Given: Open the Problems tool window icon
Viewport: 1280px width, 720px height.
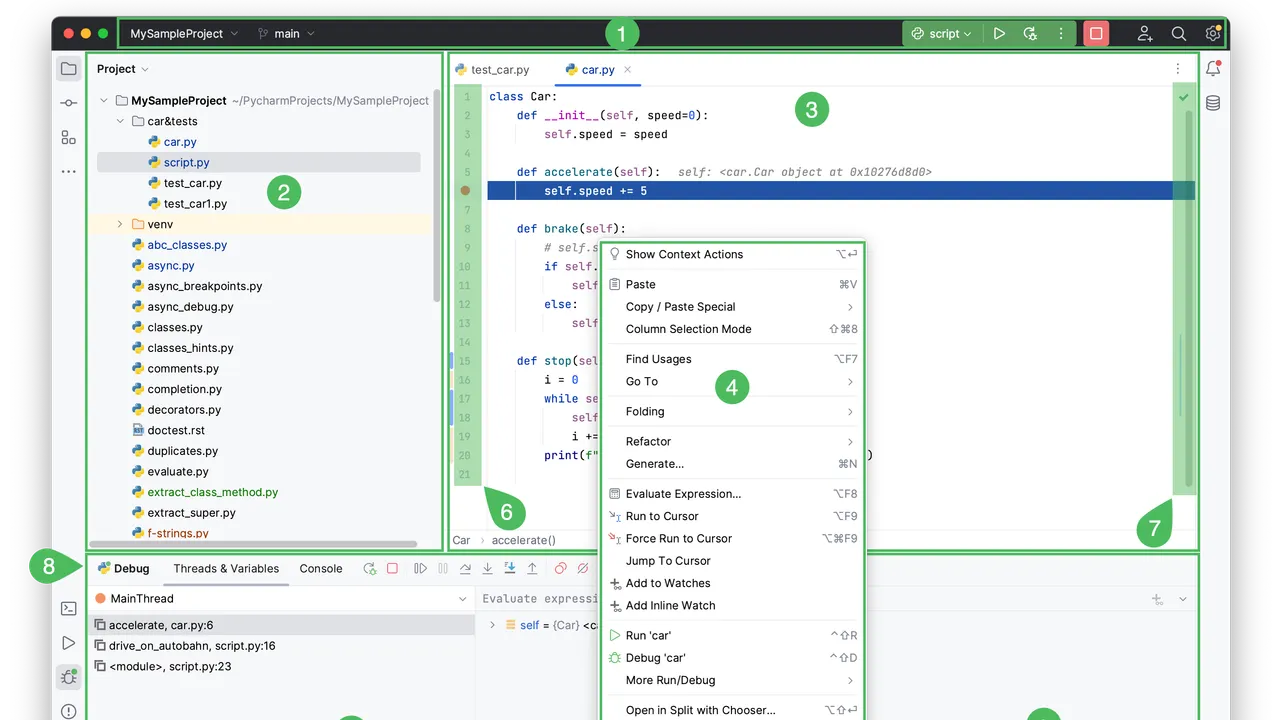Looking at the screenshot, I should tap(68, 711).
